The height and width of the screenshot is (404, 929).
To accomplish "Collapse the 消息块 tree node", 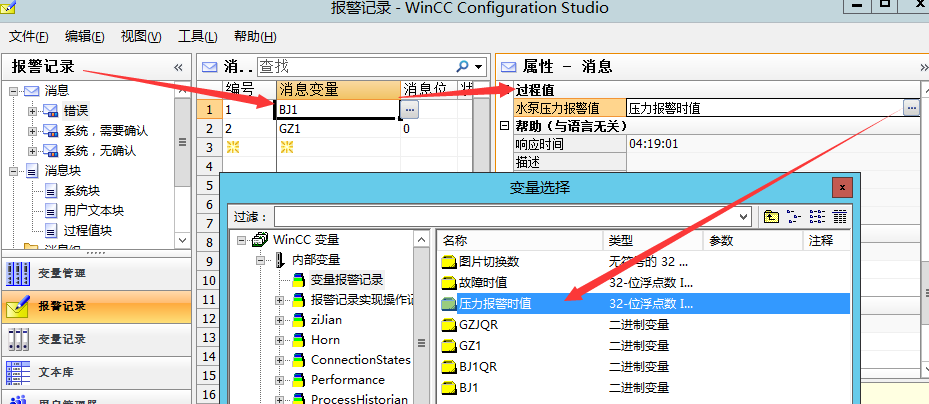I will click(x=14, y=171).
